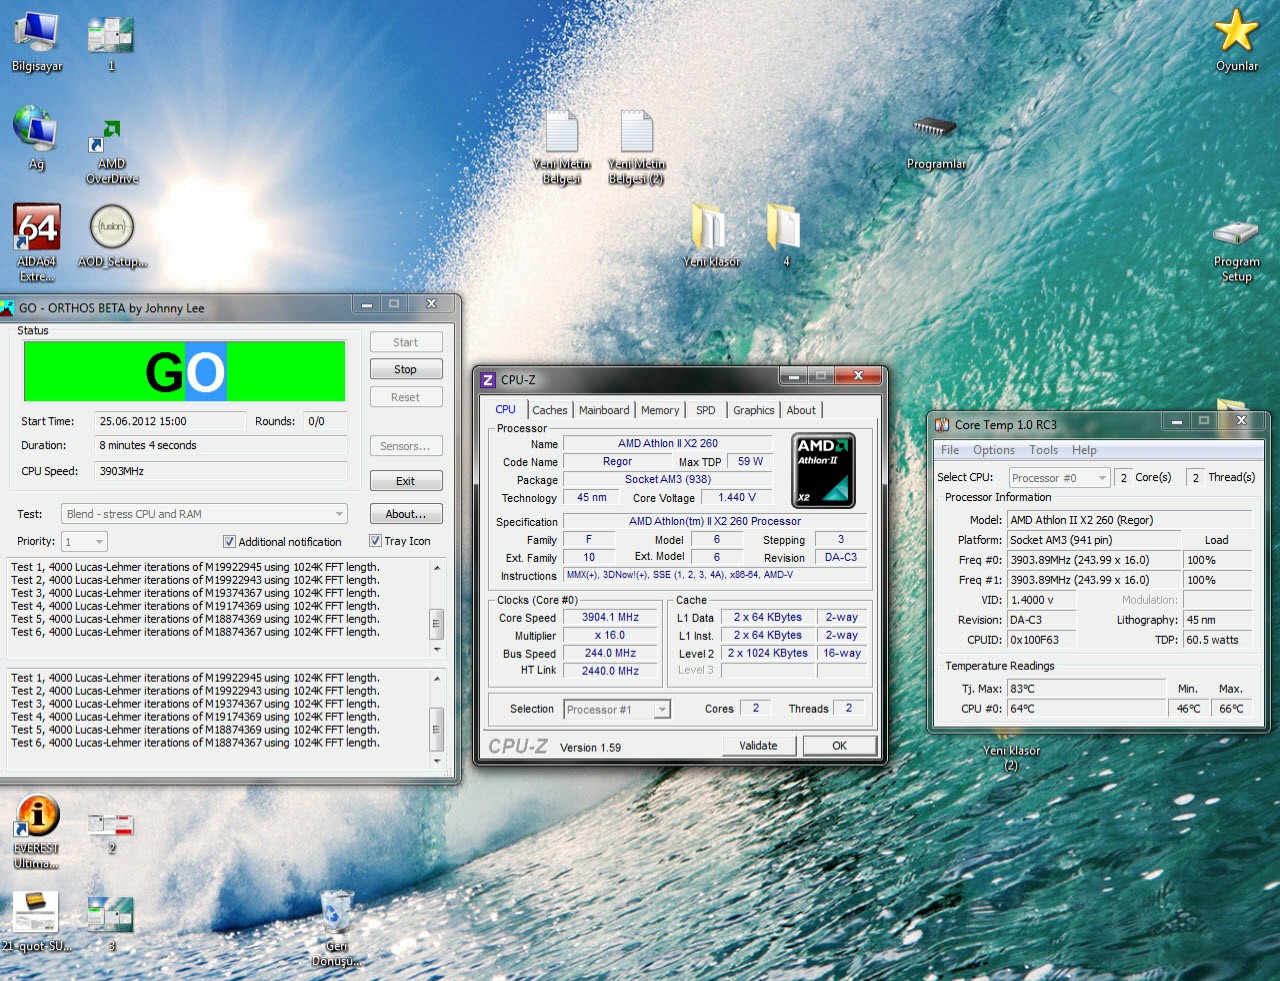Click Core Voltage value 1.440 V
The height and width of the screenshot is (981, 1280).
[737, 497]
